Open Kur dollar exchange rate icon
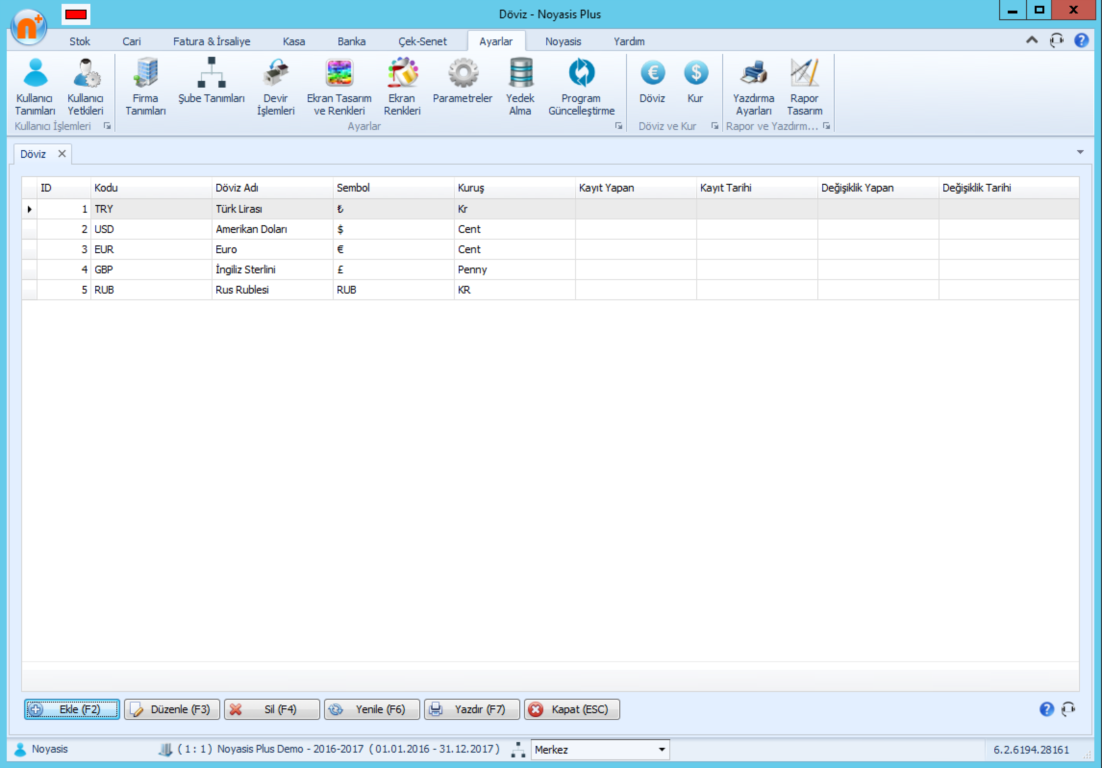Image resolution: width=1102 pixels, height=768 pixels. pyautogui.click(x=695, y=81)
